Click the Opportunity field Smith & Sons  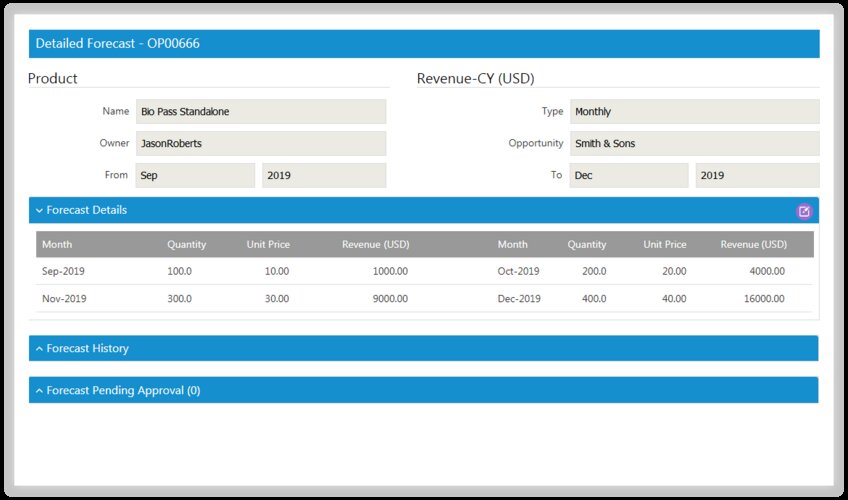pyautogui.click(x=694, y=143)
